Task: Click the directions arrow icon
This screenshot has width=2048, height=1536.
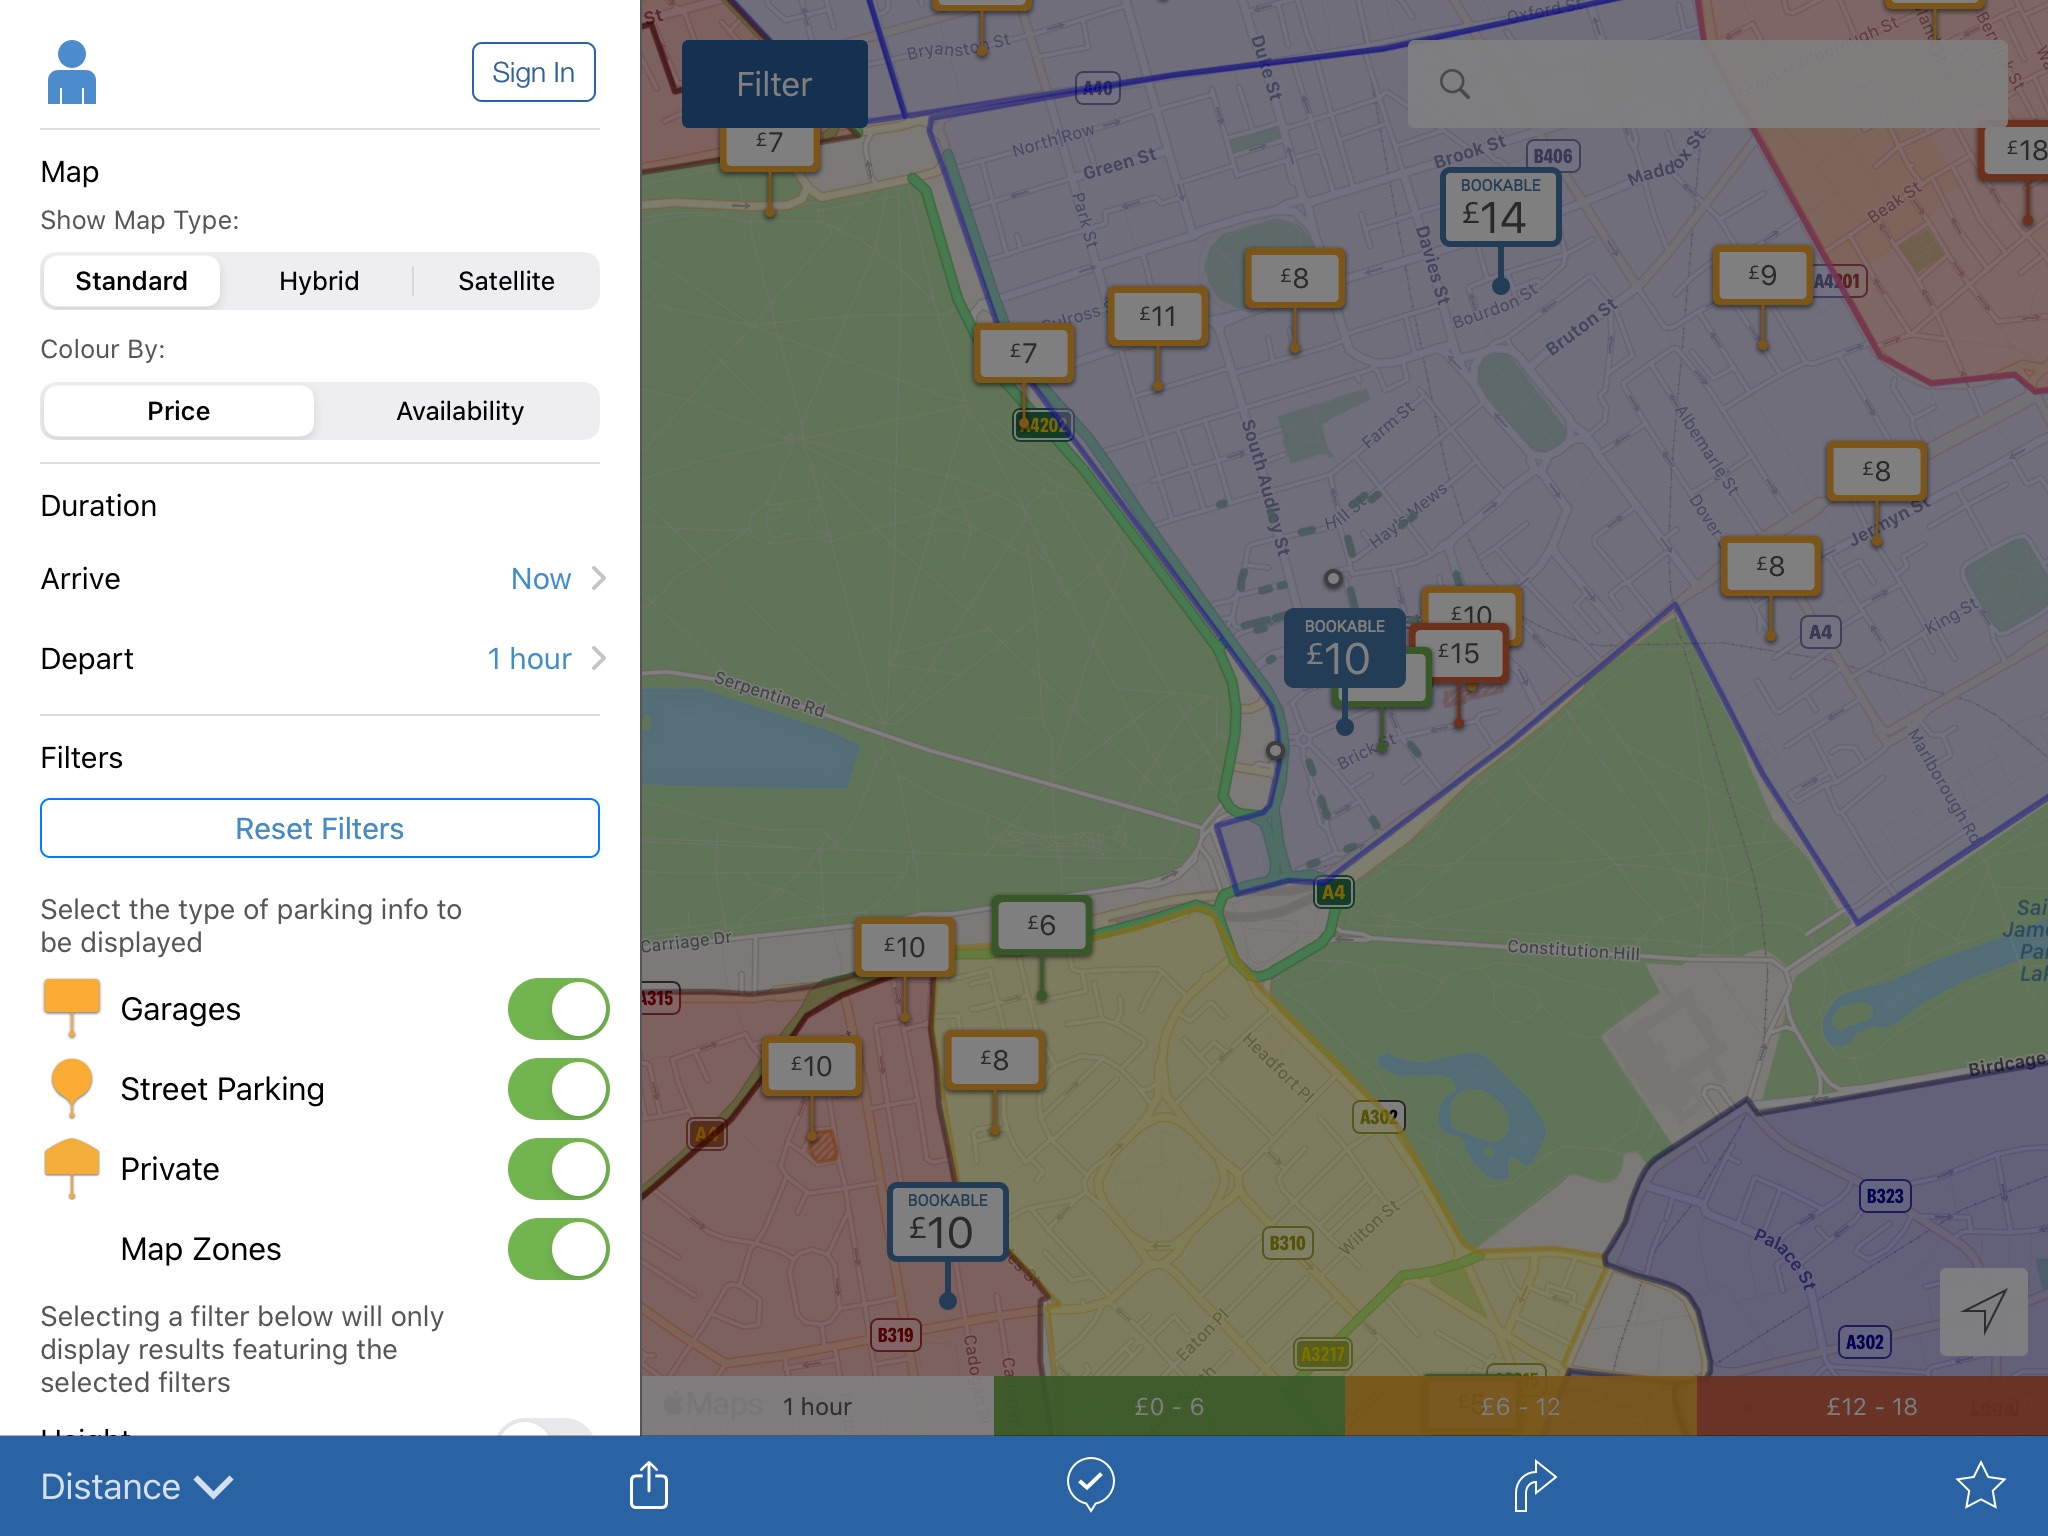Action: click(1534, 1485)
